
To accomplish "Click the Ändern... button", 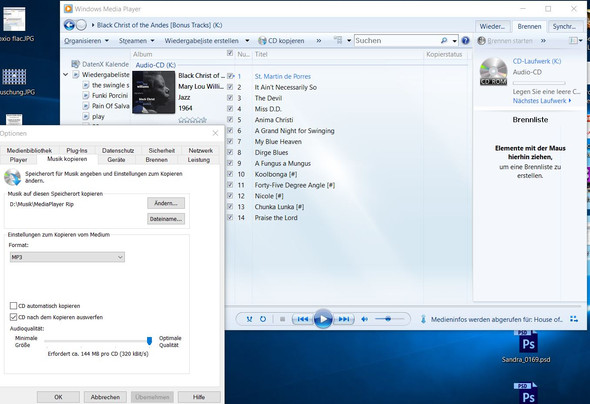I will pyautogui.click(x=166, y=203).
